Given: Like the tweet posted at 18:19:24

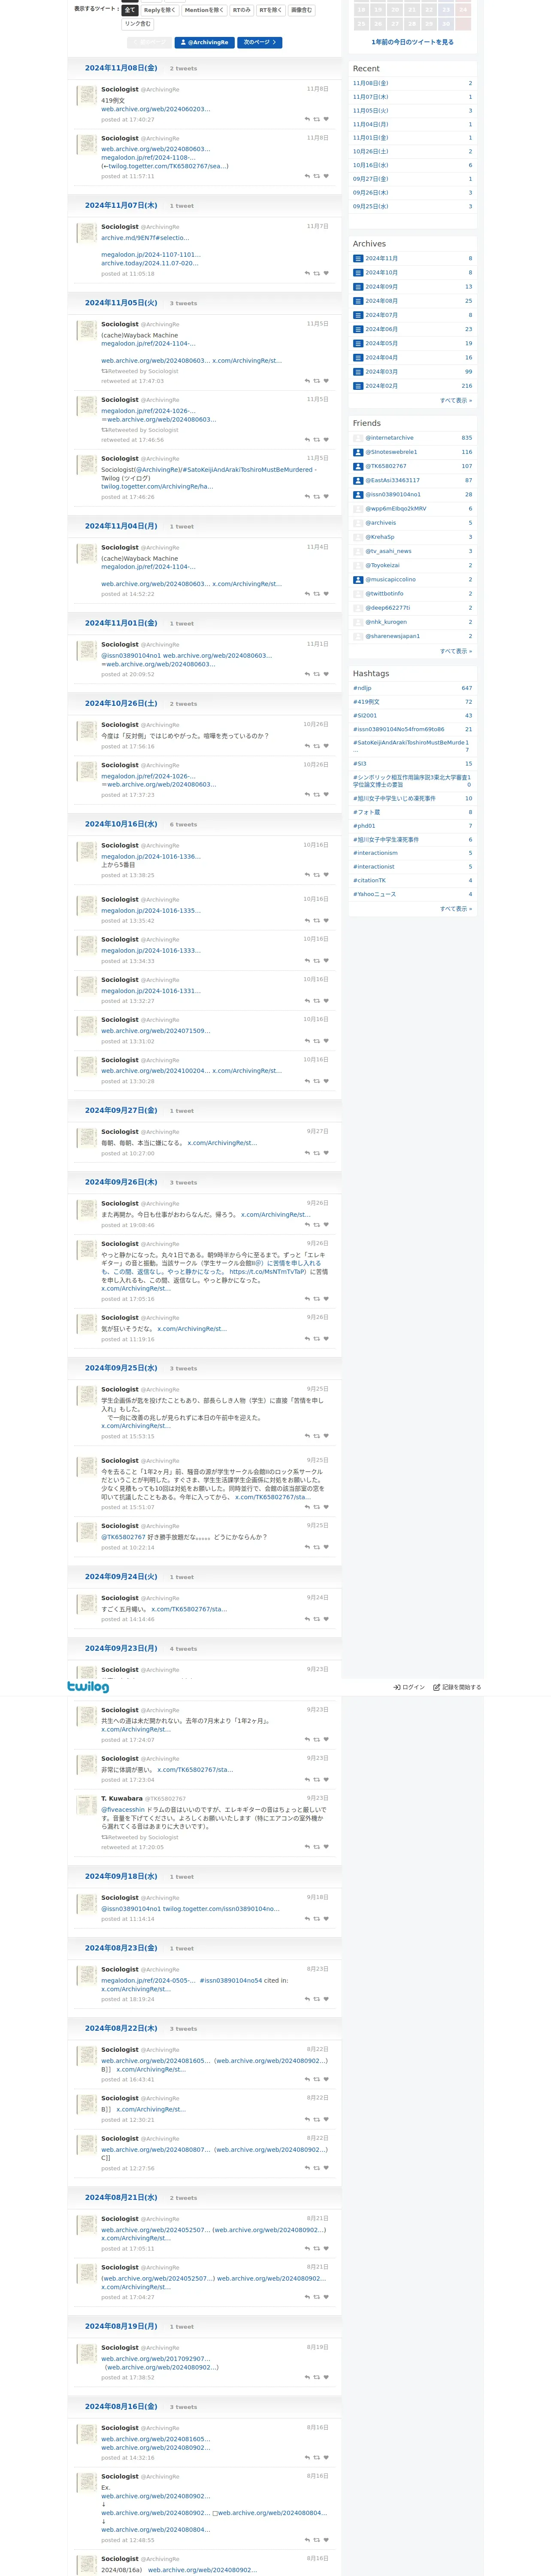Looking at the screenshot, I should point(326,1999).
